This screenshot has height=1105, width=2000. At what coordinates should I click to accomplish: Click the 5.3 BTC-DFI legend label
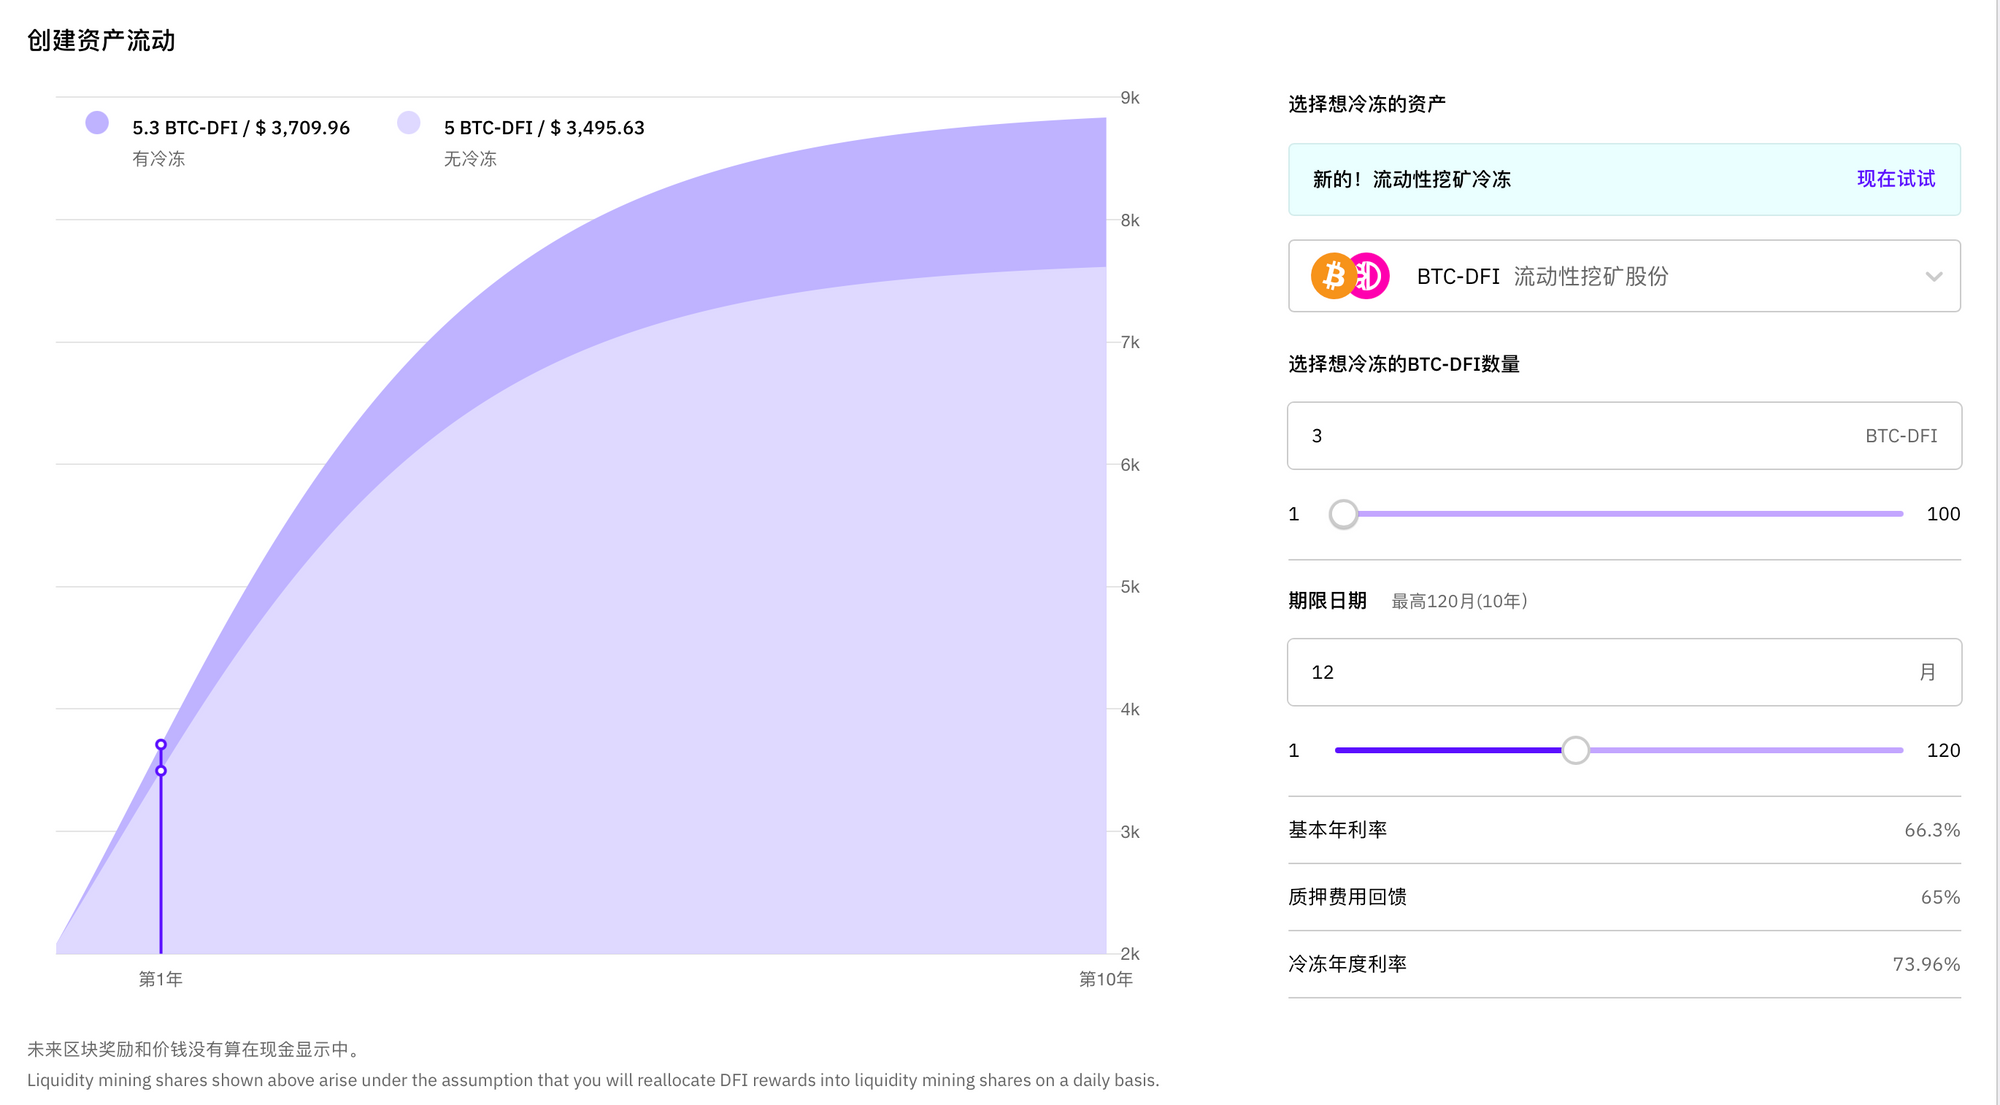coord(241,128)
